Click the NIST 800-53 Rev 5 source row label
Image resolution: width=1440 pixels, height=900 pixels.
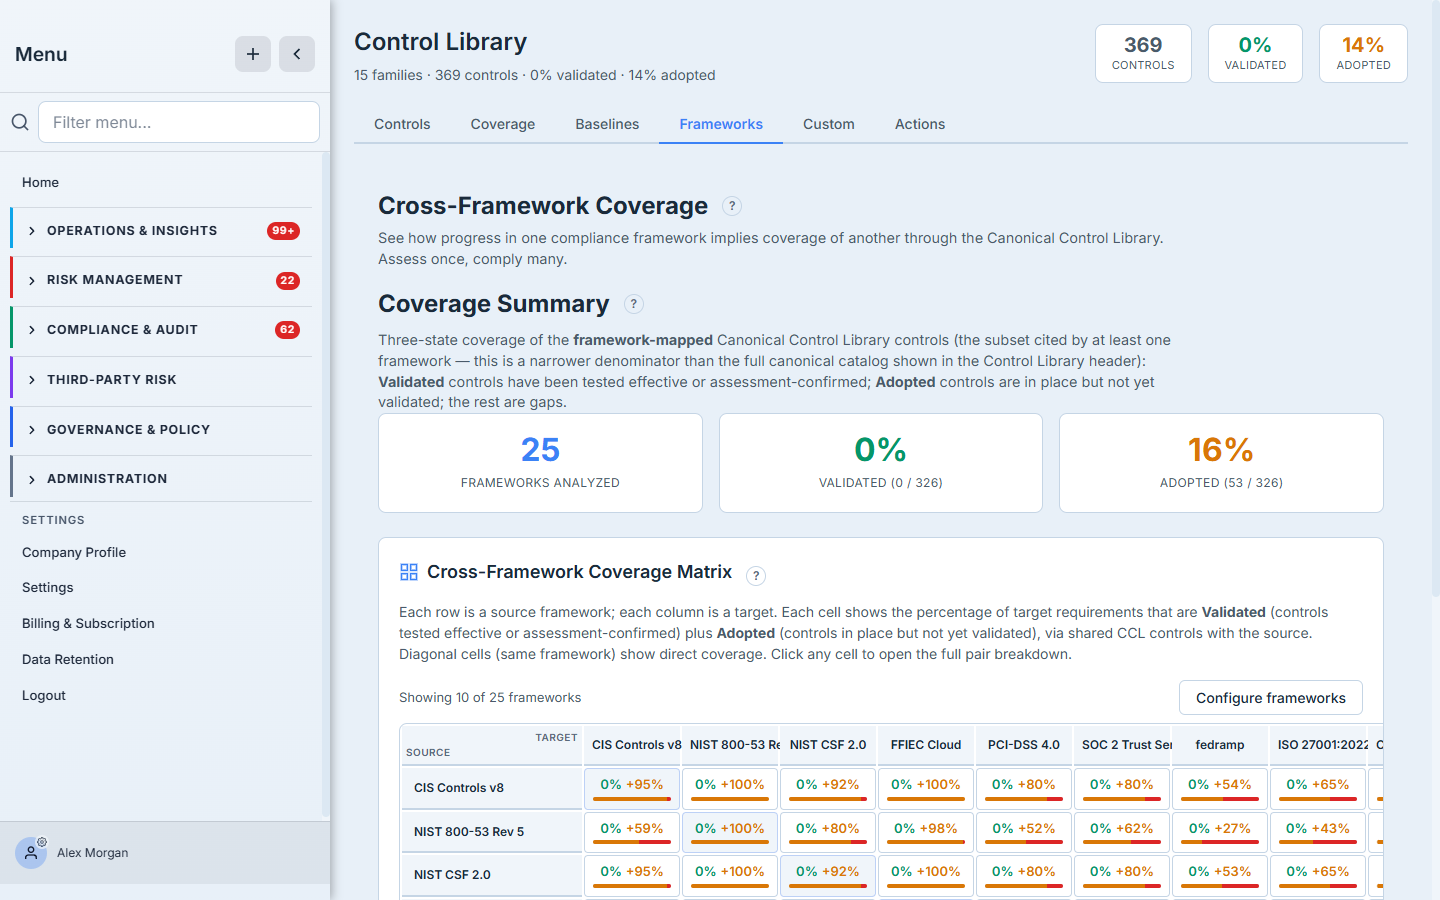pyautogui.click(x=492, y=832)
